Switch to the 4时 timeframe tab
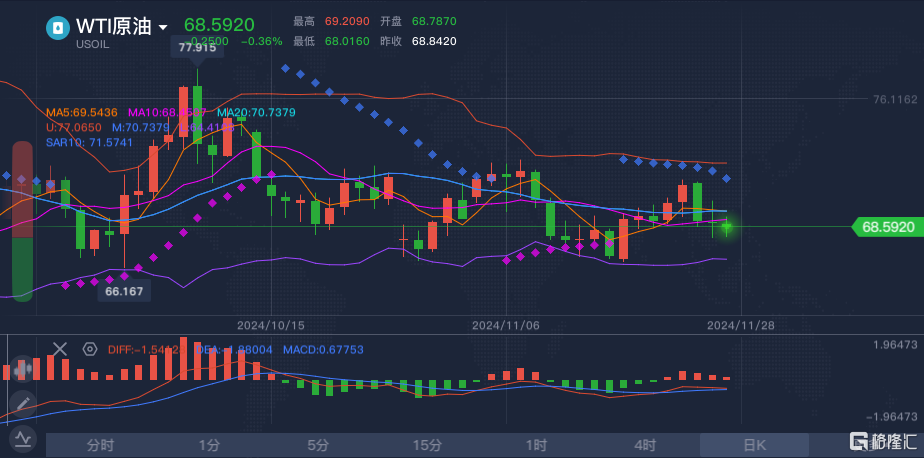This screenshot has width=924, height=458. tap(645, 445)
